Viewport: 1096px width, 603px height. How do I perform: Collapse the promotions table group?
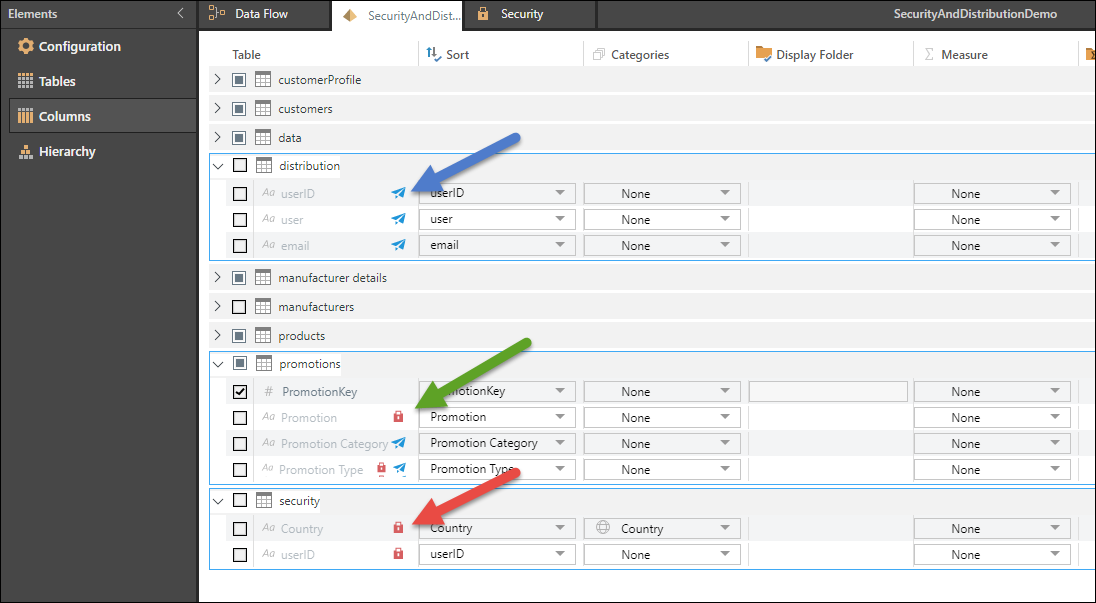click(218, 364)
